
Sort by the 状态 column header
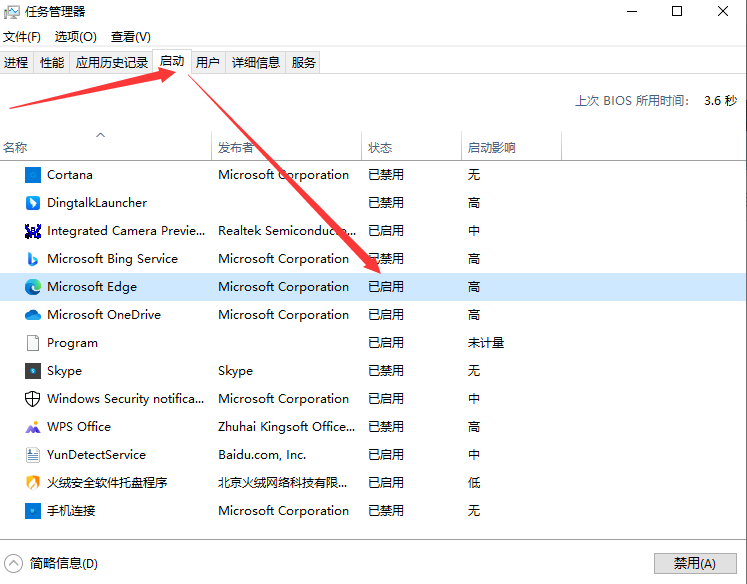412,147
